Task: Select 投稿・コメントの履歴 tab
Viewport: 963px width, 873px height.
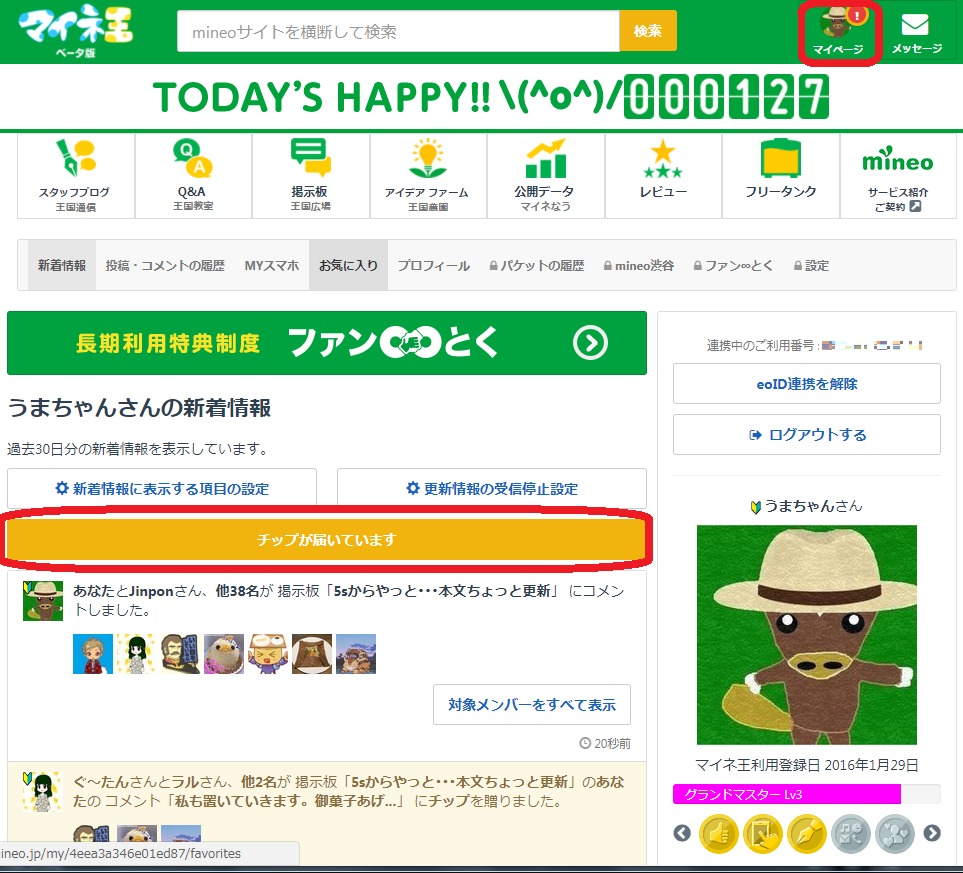Action: [165, 265]
